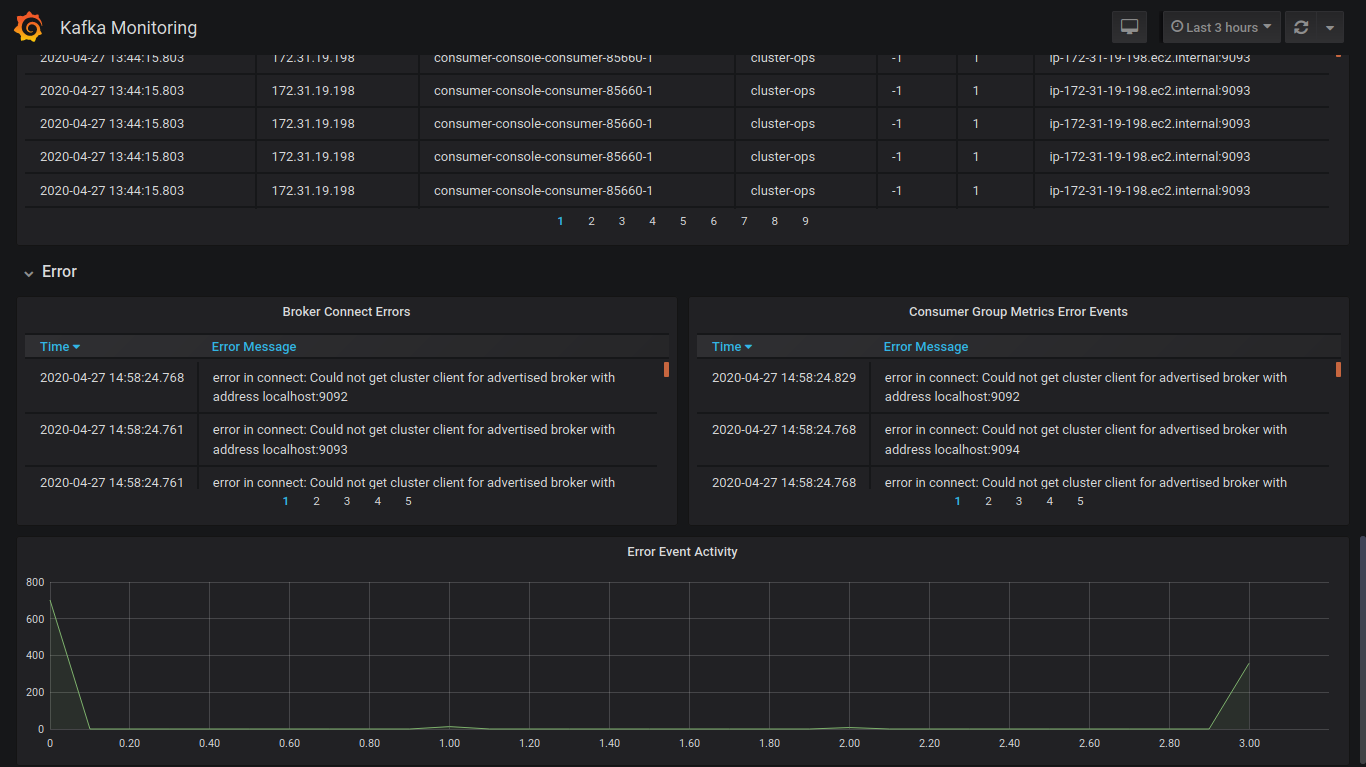1366x767 pixels.
Task: Select Broker Connect error message for localhost:9092
Action: [414, 387]
